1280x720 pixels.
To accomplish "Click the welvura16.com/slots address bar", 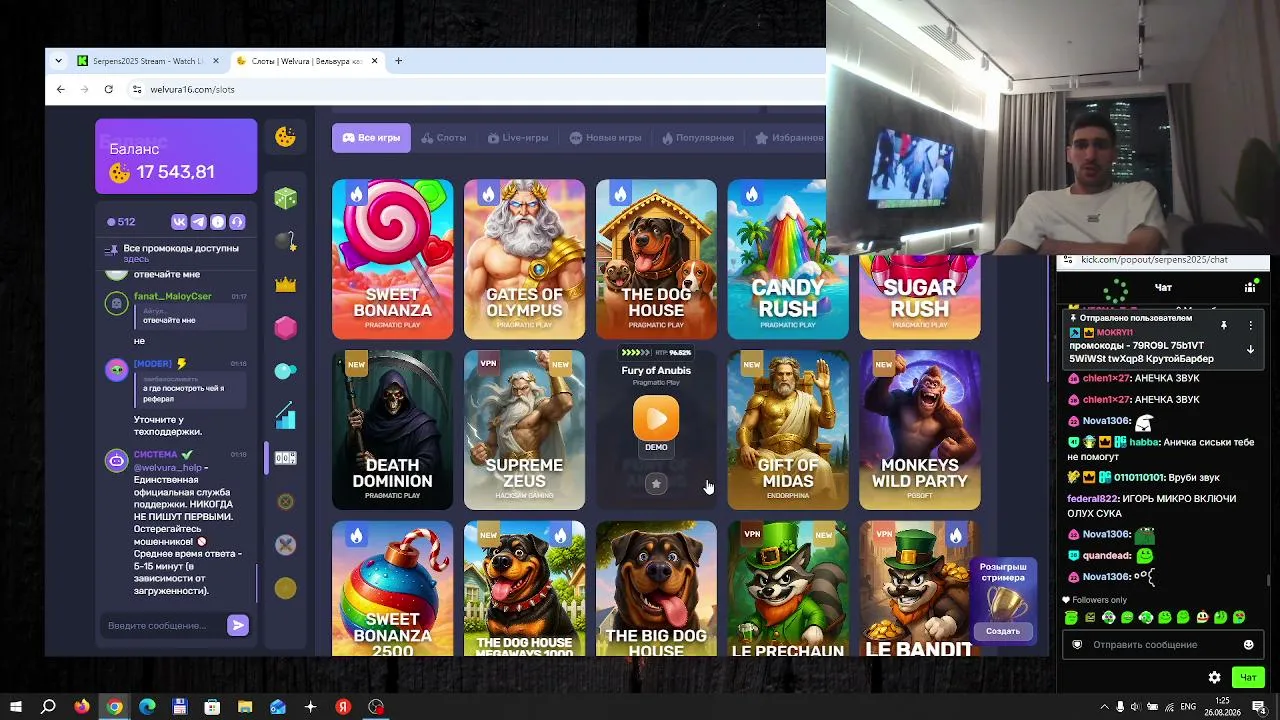I will point(192,89).
